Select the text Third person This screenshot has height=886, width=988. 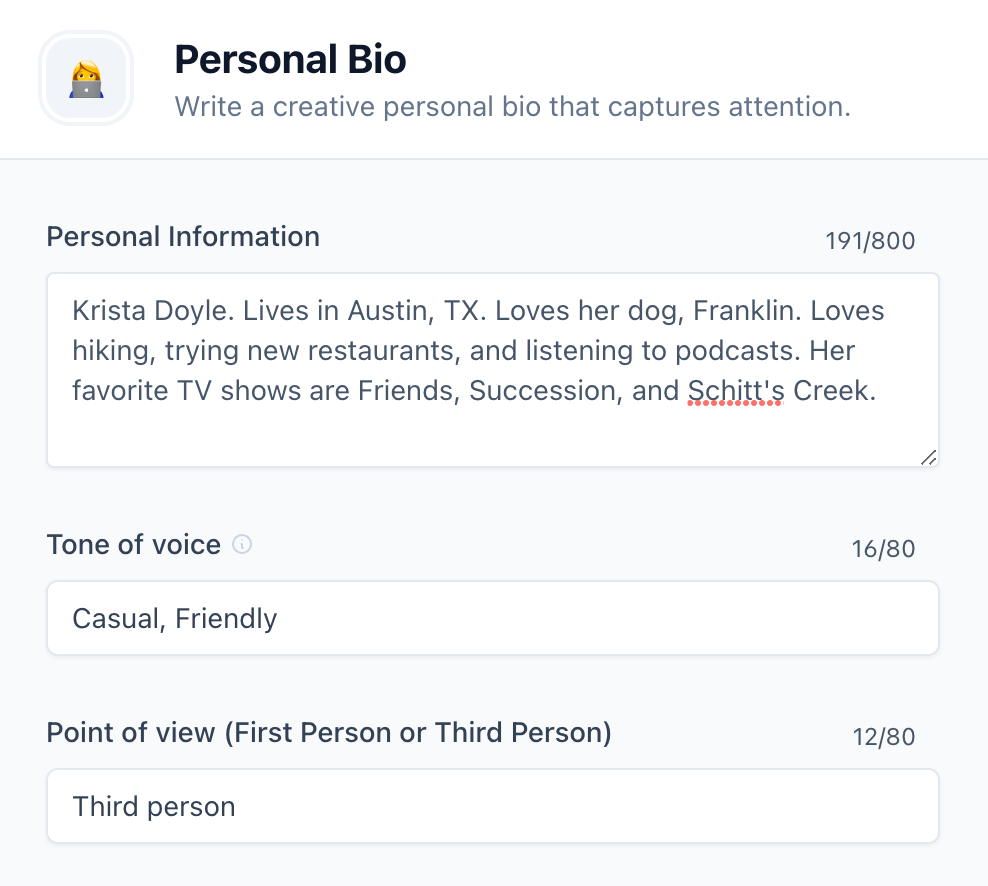coord(152,806)
